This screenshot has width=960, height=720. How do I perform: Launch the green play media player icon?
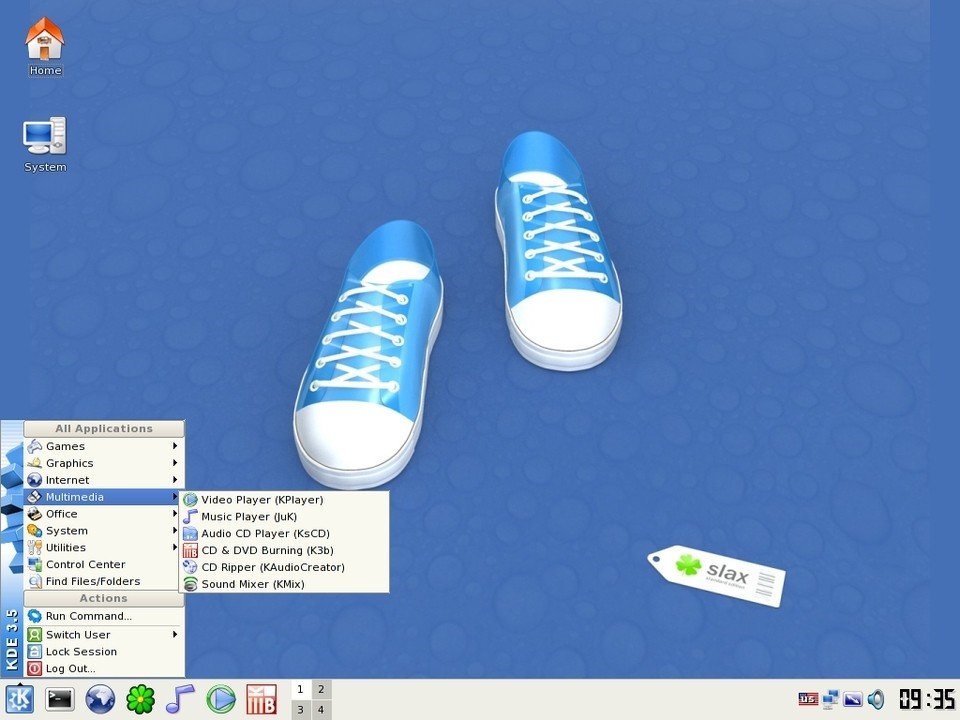click(220, 698)
